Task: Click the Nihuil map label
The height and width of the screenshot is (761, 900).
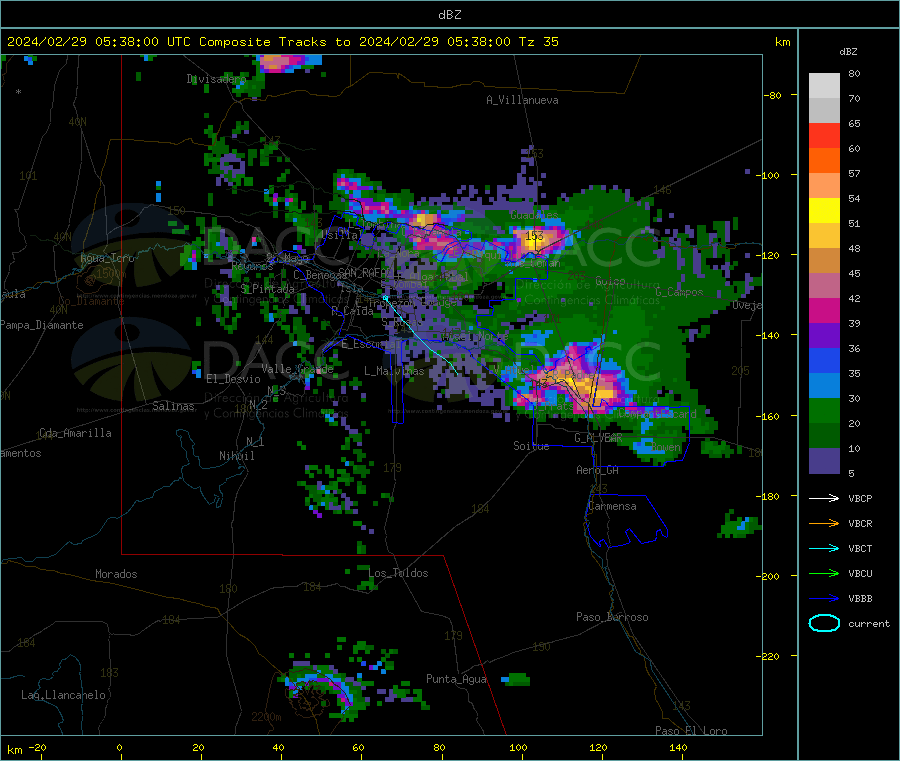Action: pyautogui.click(x=236, y=456)
